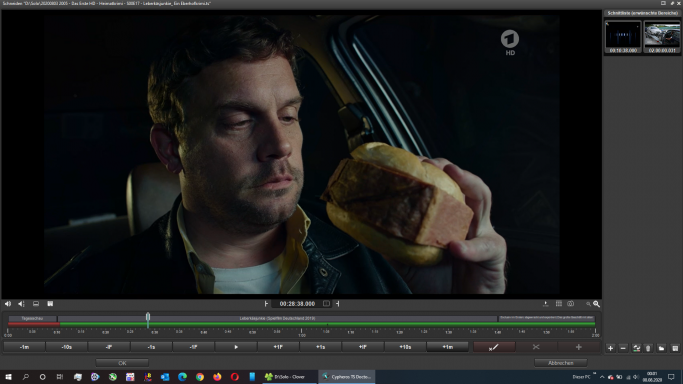Delete cut list with the trash icon
This screenshot has height=384, width=683.
coord(649,348)
